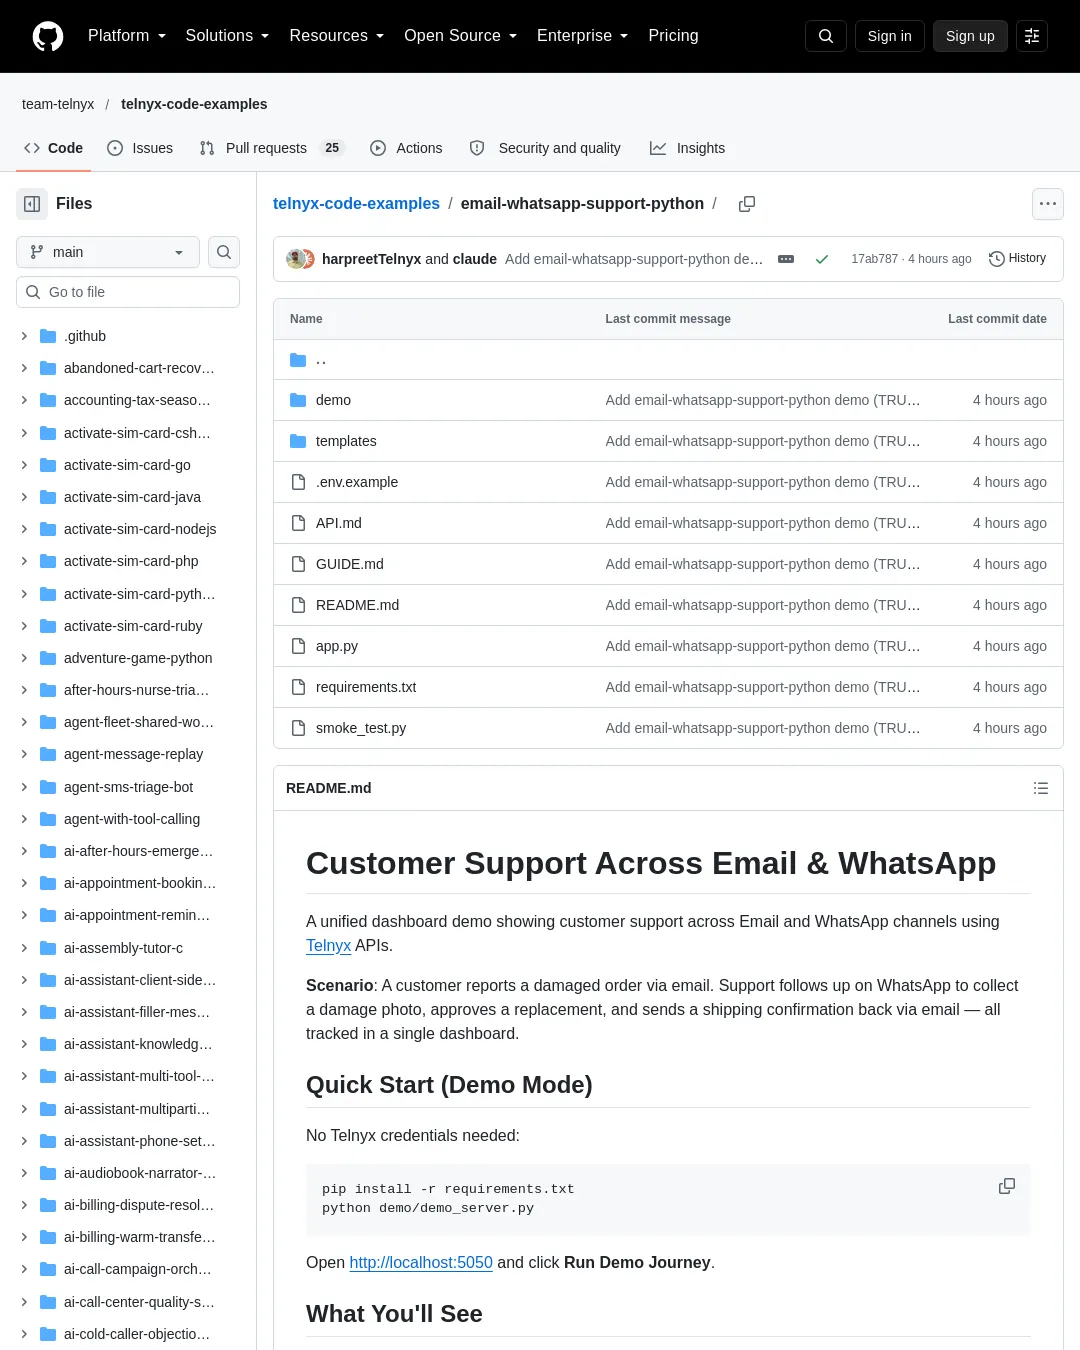Click the .github folder icon in tree

(48, 336)
